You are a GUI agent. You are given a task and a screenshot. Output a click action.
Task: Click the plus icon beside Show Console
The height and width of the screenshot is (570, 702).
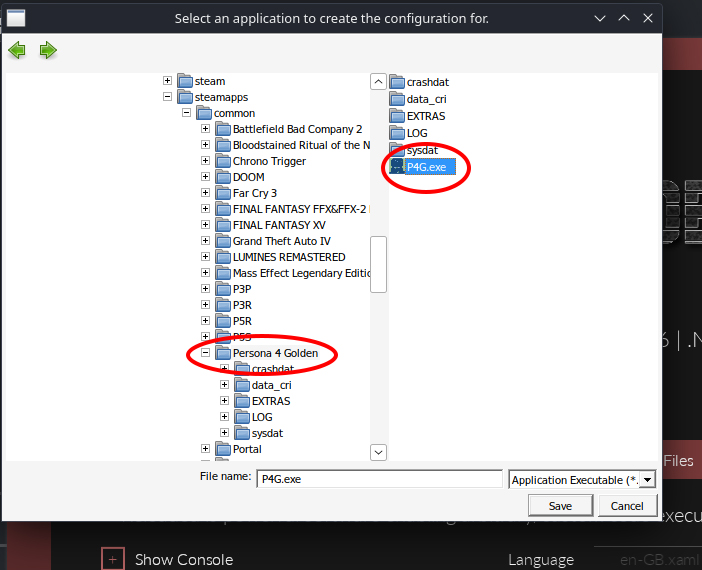[x=112, y=559]
